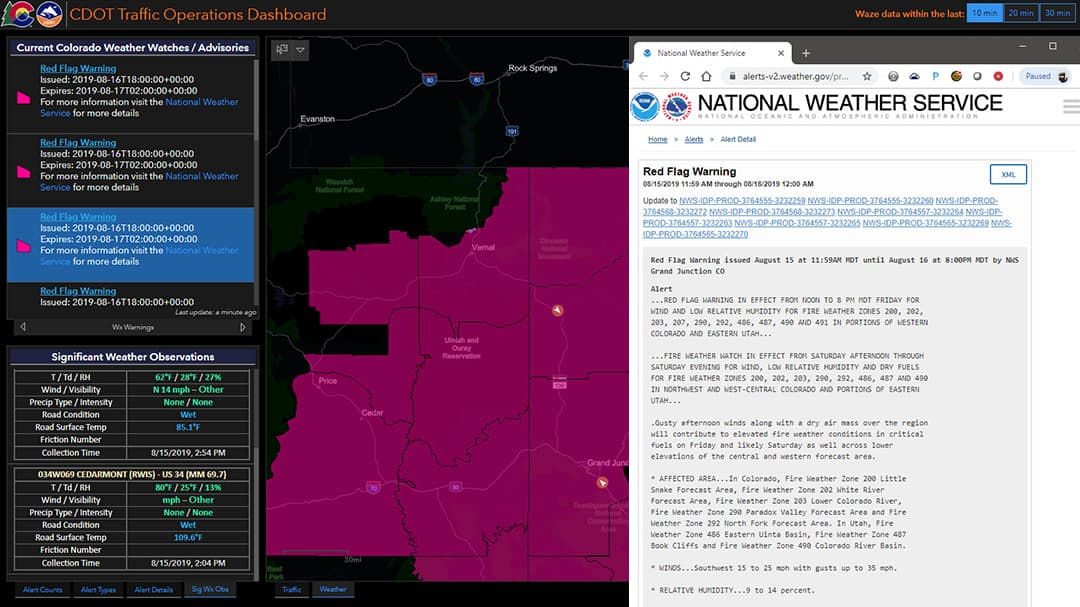Click the orange incident marker near Grand Junction

pos(603,483)
